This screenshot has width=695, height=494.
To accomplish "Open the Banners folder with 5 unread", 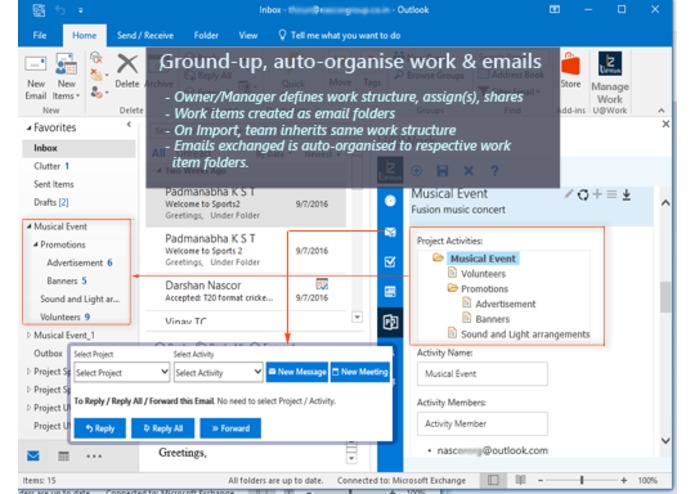I will pos(66,281).
